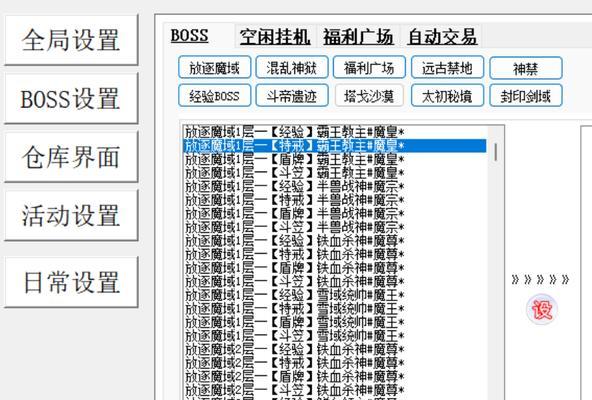Choose the 放逐魔域 map button
The height and width of the screenshot is (400, 592).
click(214, 68)
